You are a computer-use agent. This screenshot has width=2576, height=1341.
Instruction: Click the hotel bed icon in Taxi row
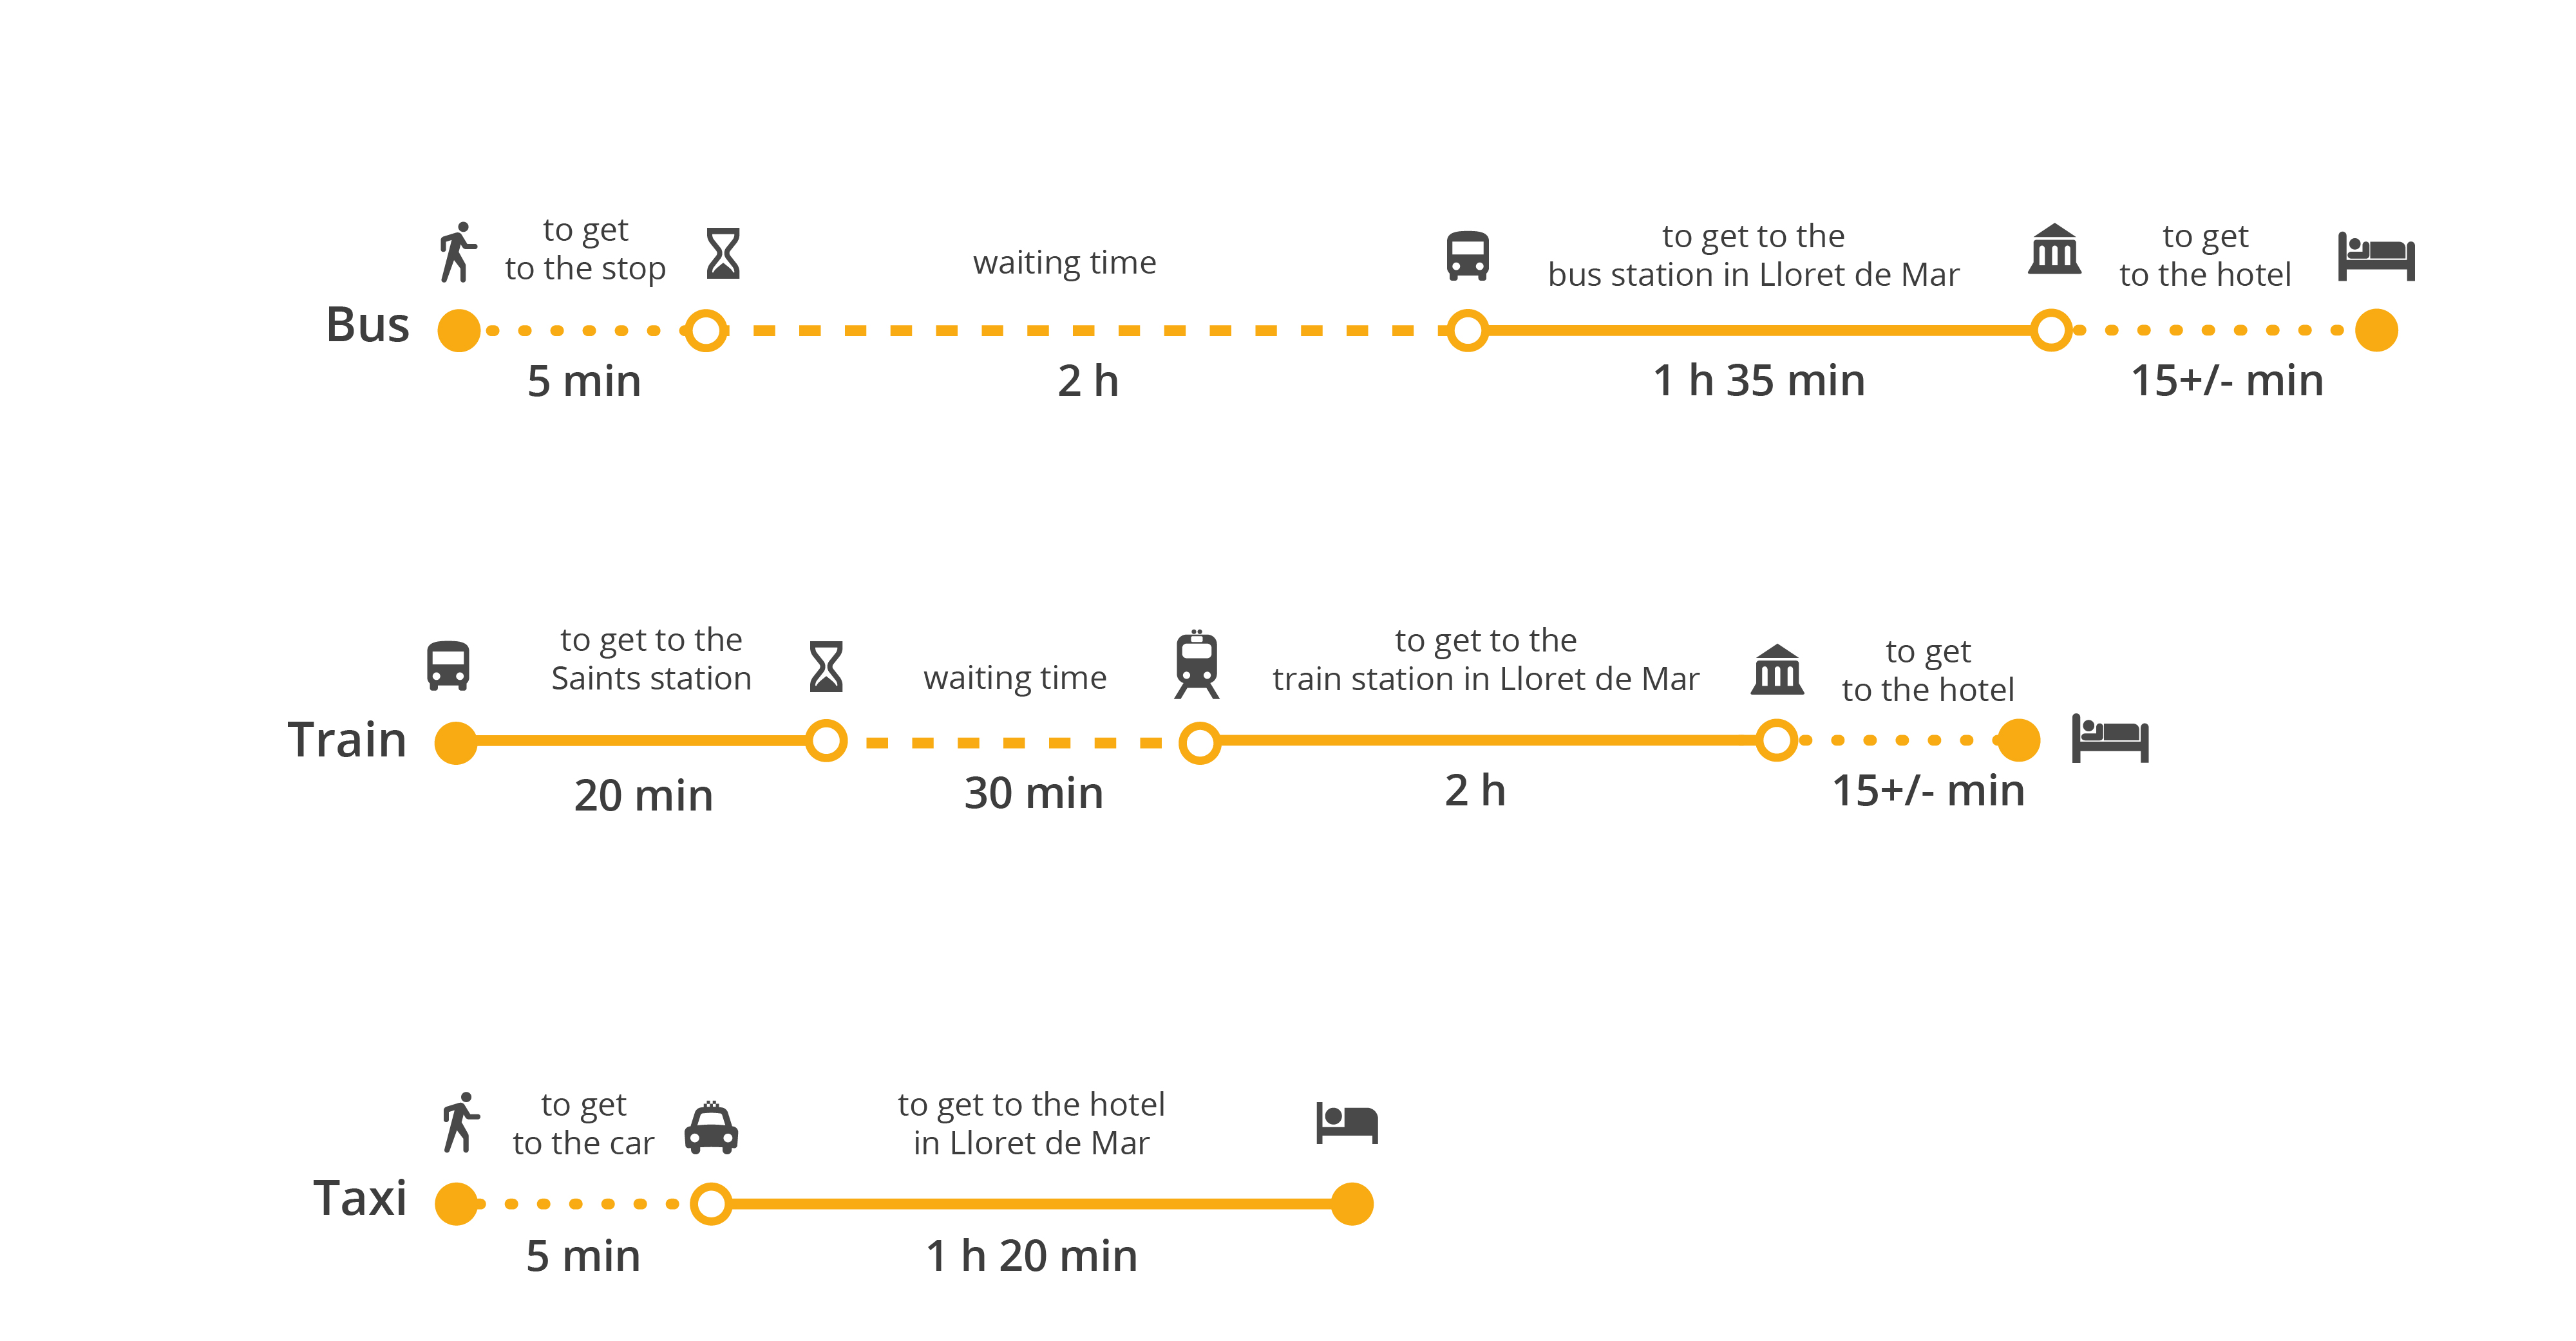pyautogui.click(x=1347, y=1123)
